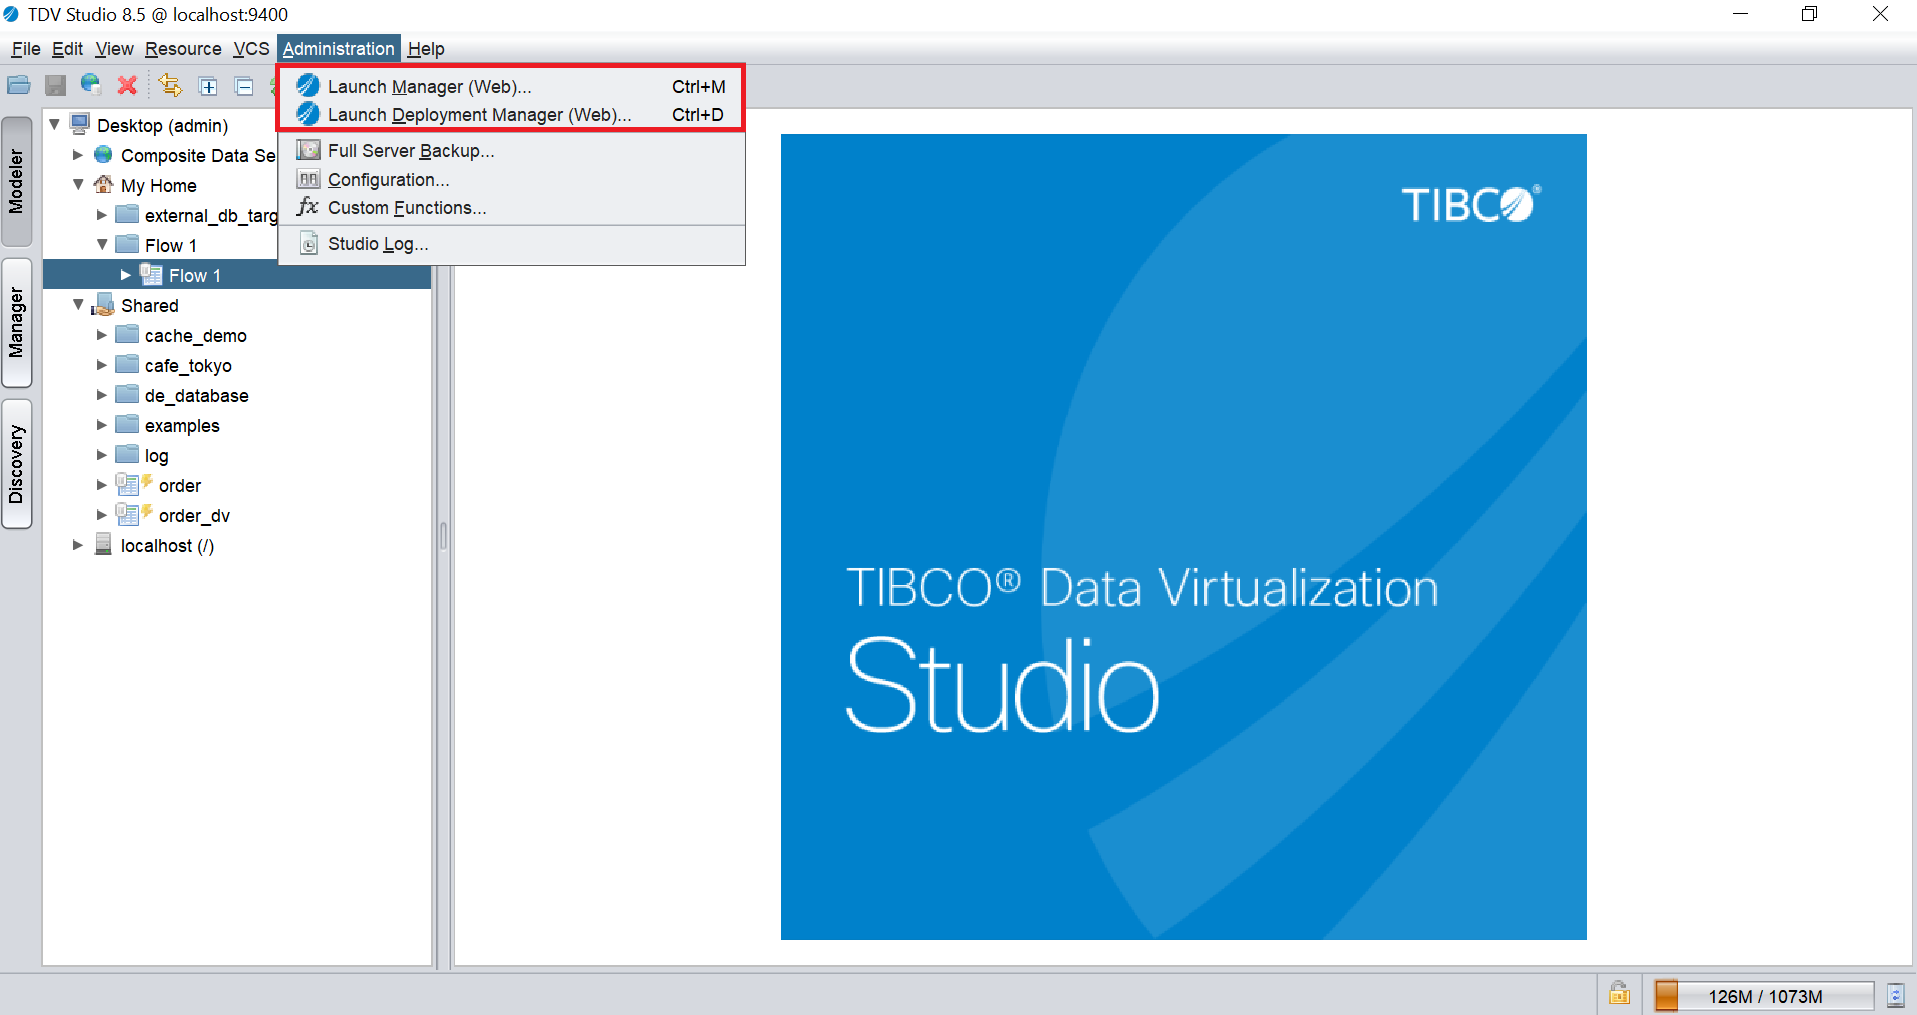Click the expand all plus icon
Image resolution: width=1917 pixels, height=1015 pixels.
point(208,87)
